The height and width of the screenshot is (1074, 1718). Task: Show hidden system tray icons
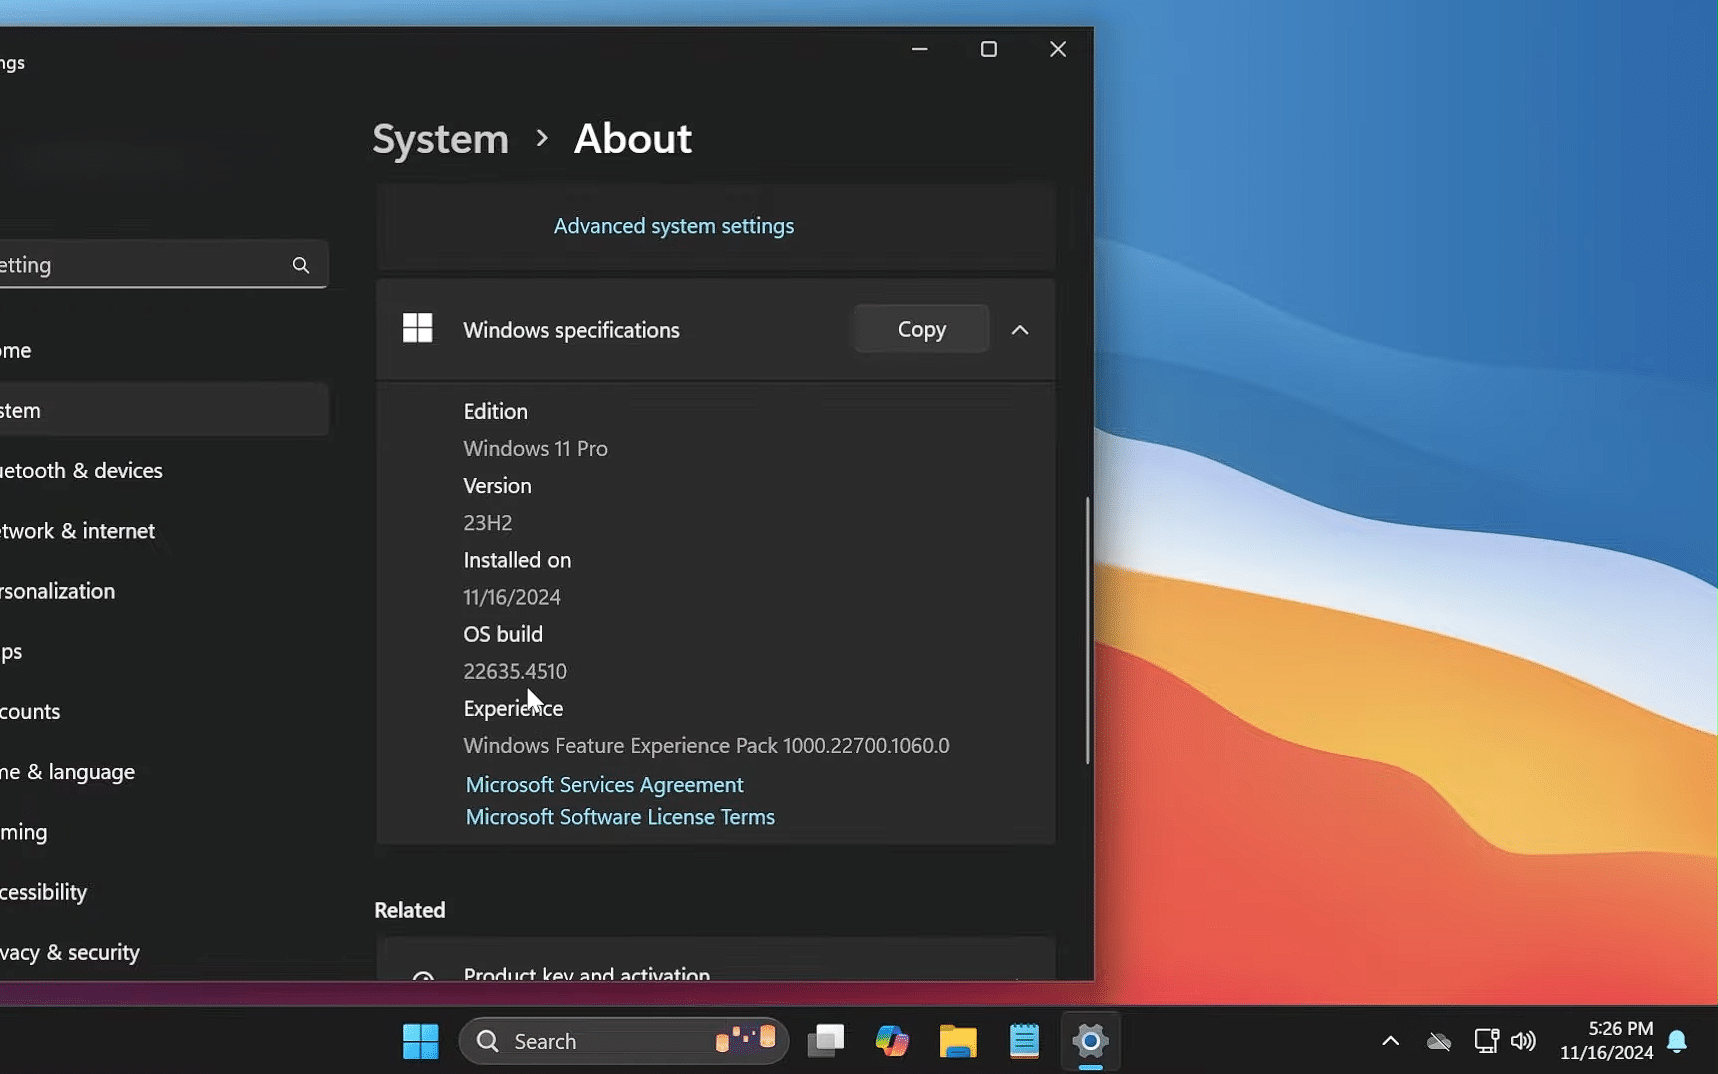[x=1390, y=1041]
